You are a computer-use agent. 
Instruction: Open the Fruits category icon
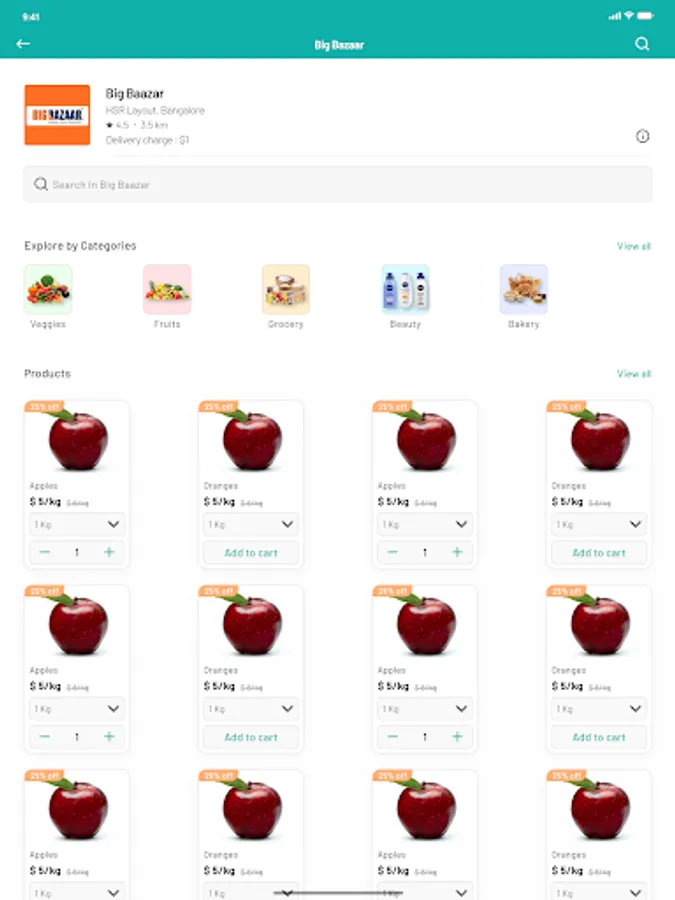click(x=167, y=289)
